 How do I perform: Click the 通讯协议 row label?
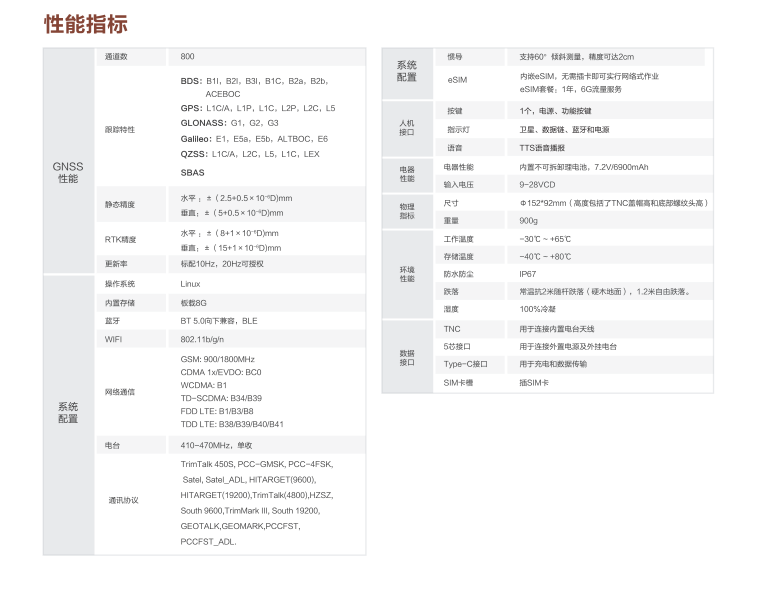[x=123, y=499]
